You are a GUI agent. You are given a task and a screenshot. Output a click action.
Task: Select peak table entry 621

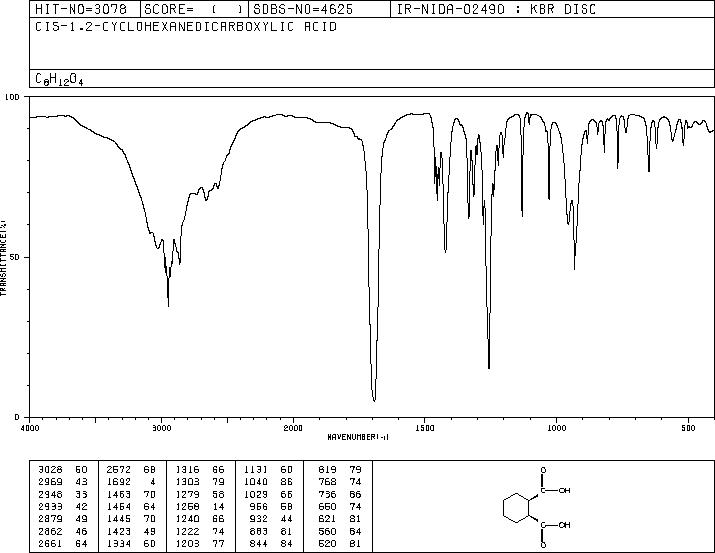[x=327, y=519]
